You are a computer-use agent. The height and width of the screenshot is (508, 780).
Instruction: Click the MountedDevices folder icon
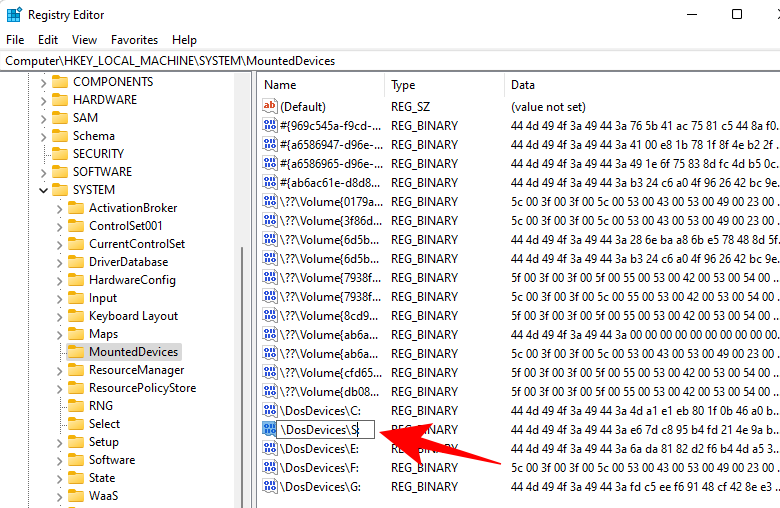[x=76, y=352]
